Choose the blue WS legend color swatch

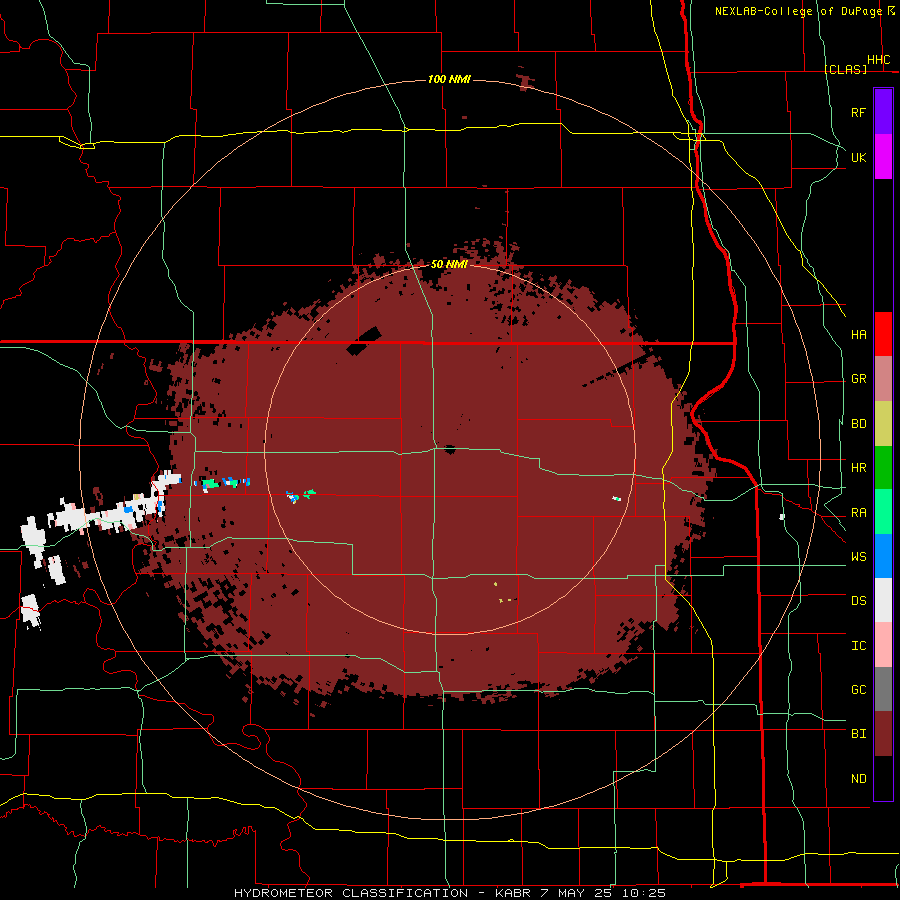[883, 556]
